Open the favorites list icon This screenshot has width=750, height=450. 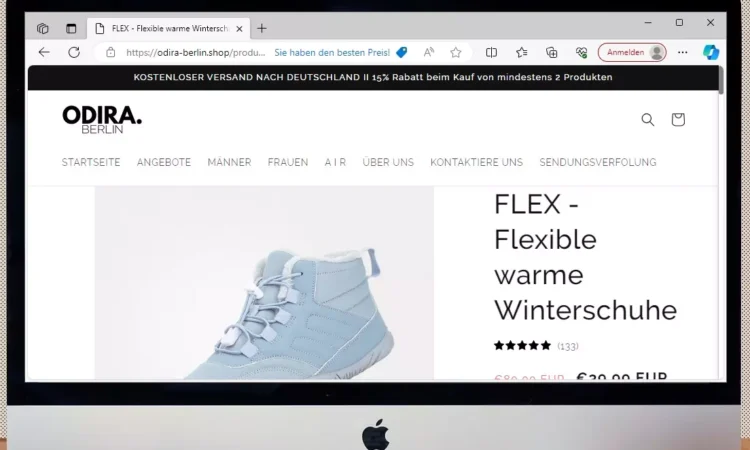[x=521, y=52]
